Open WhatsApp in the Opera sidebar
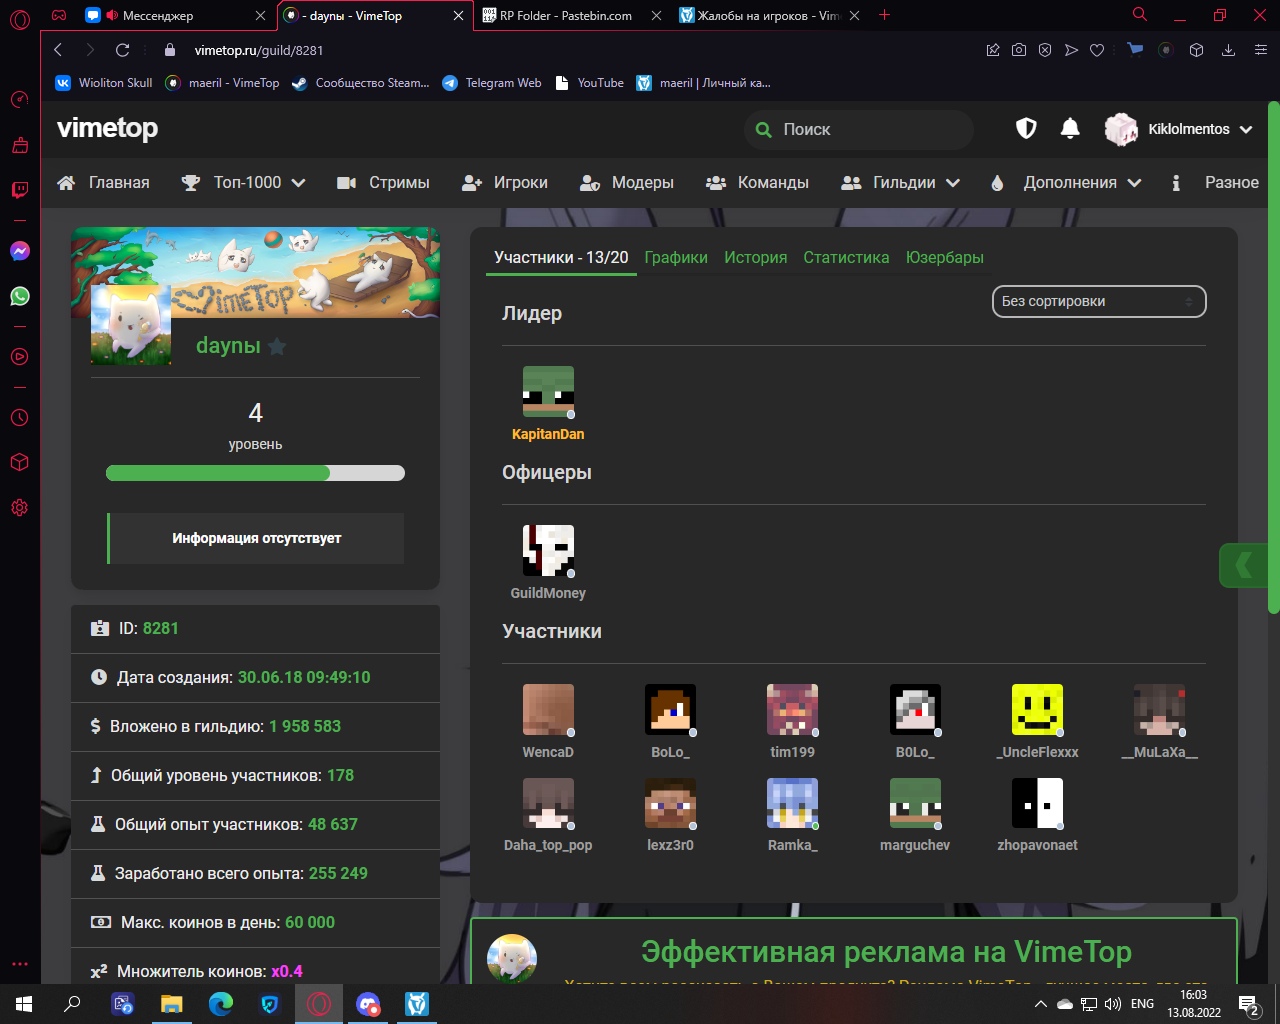 click(20, 296)
